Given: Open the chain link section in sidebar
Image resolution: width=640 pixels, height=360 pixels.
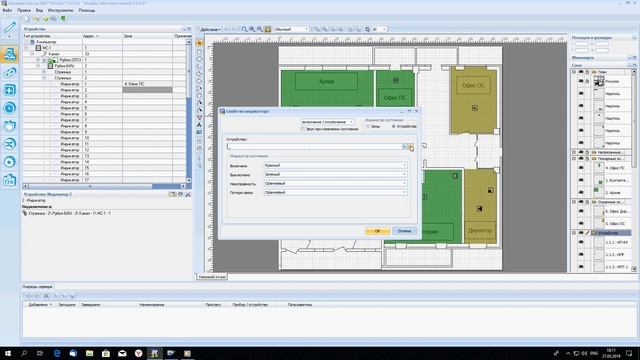Looking at the screenshot, I should (x=9, y=73).
